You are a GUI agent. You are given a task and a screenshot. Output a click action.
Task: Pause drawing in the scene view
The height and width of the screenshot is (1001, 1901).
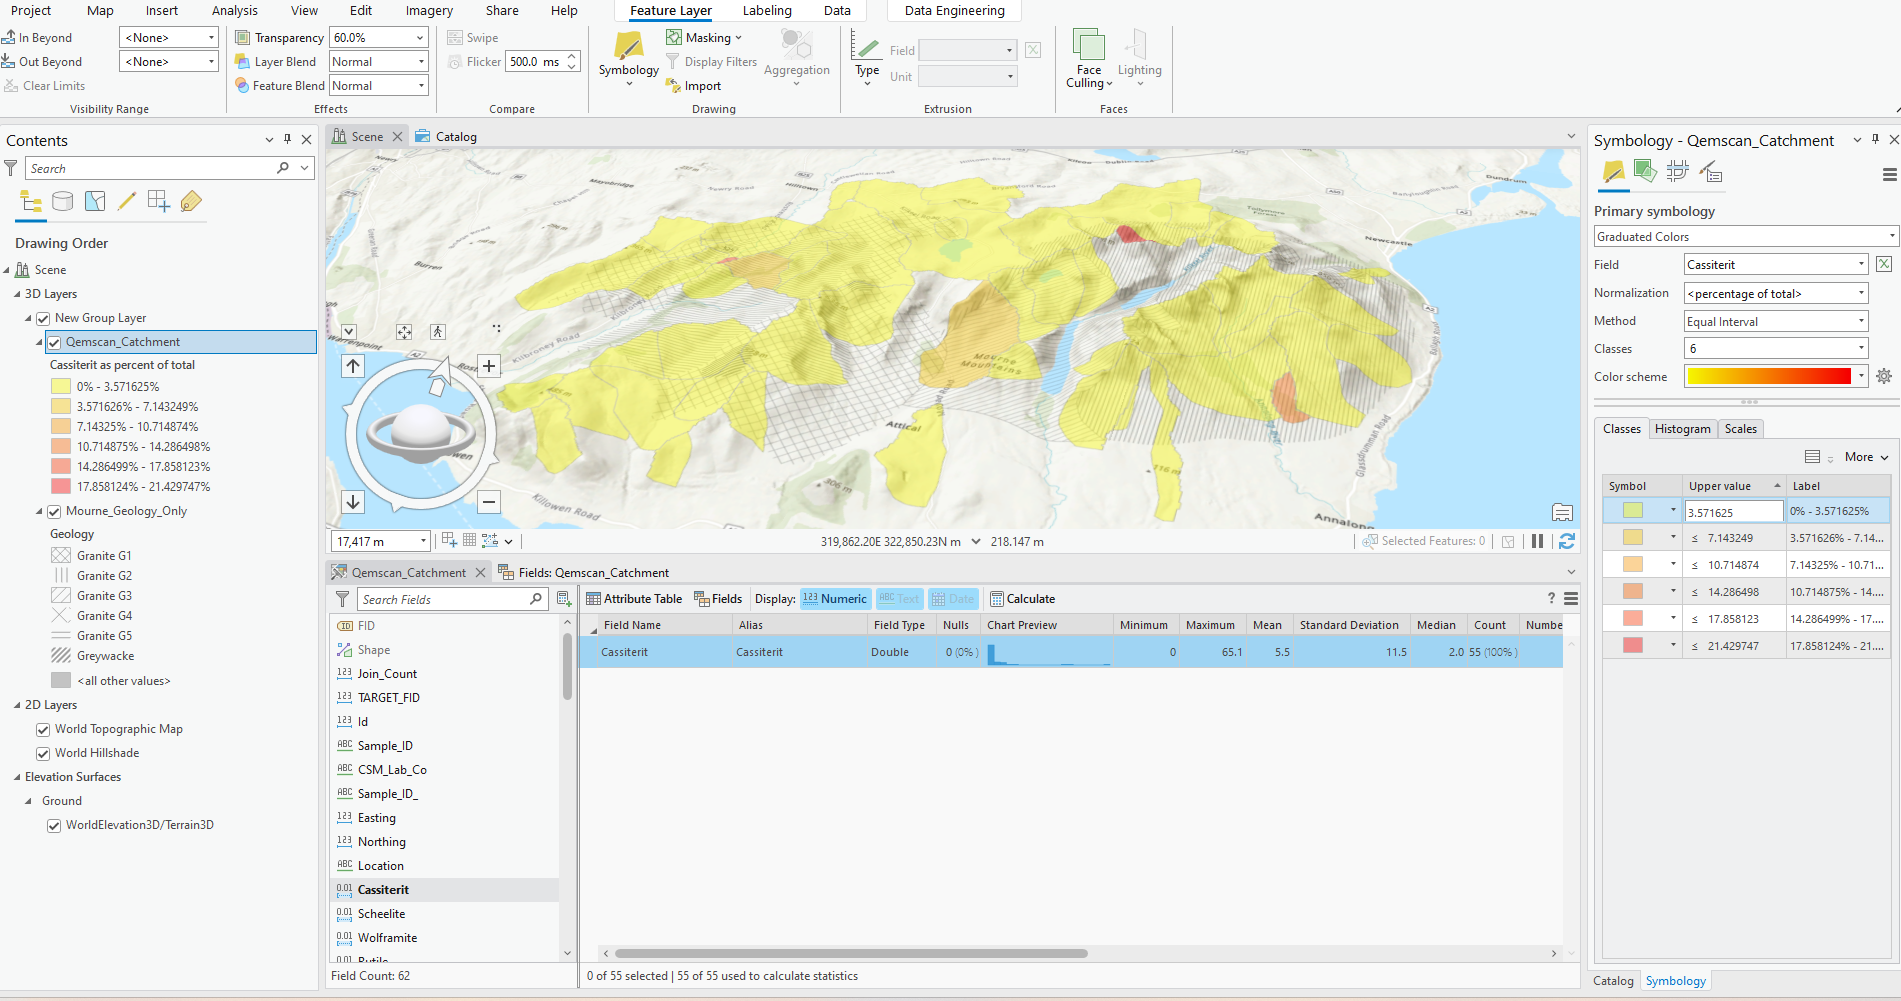[1537, 541]
